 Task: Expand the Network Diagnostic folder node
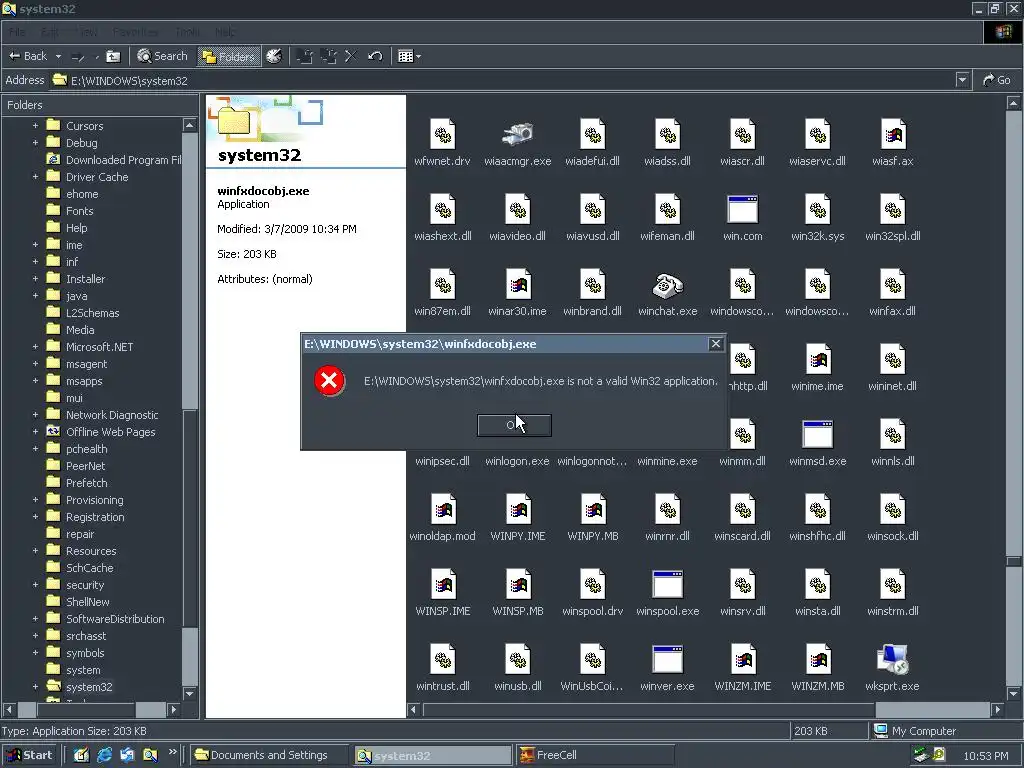point(35,415)
